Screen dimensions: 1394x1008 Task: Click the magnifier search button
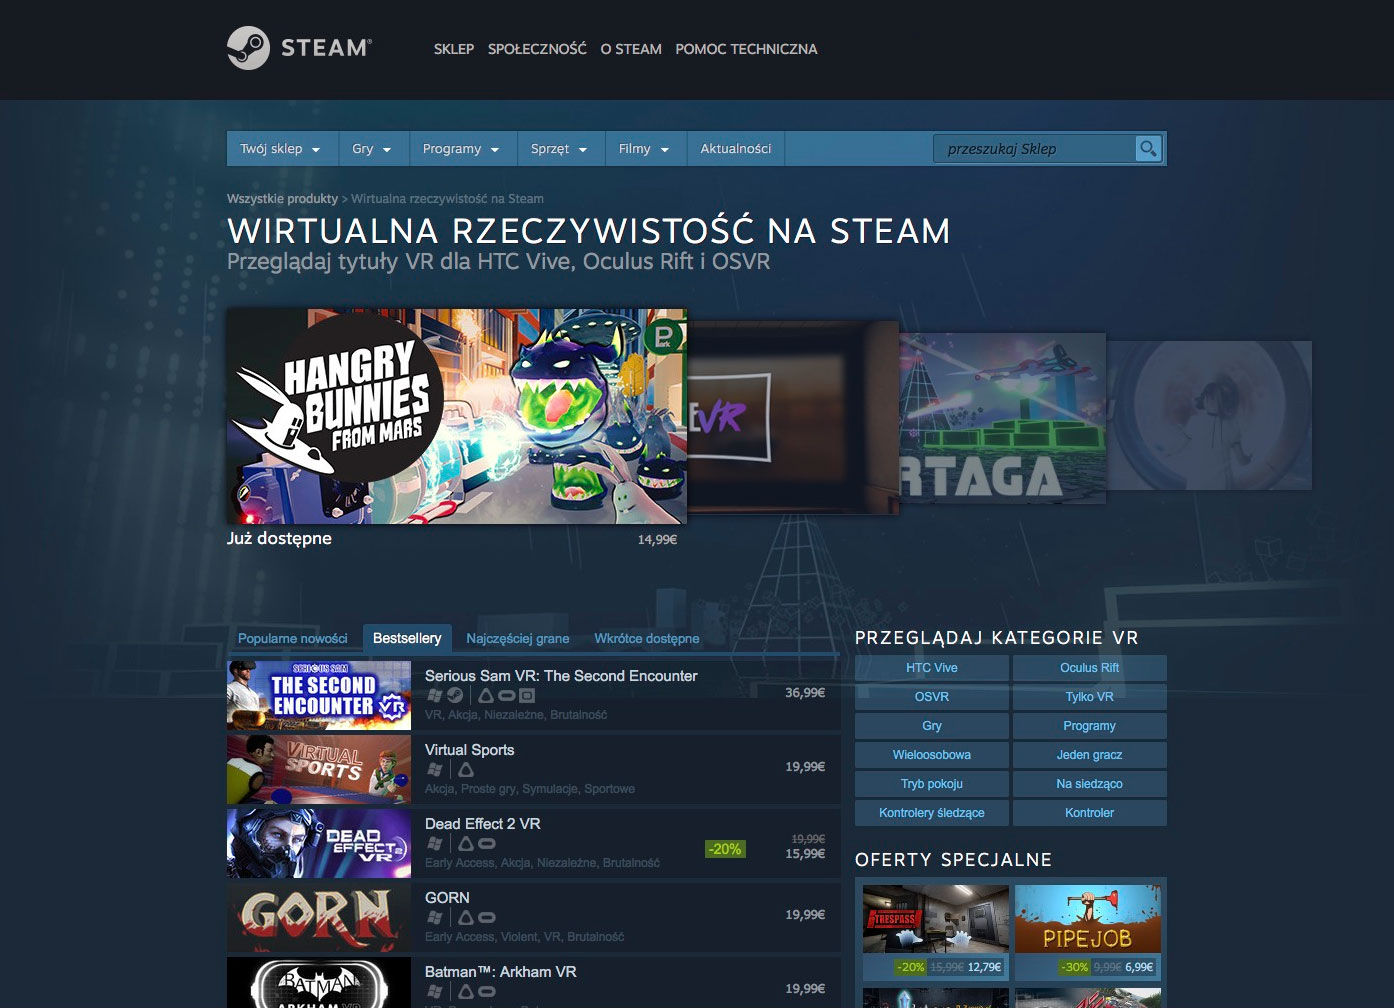point(1148,149)
